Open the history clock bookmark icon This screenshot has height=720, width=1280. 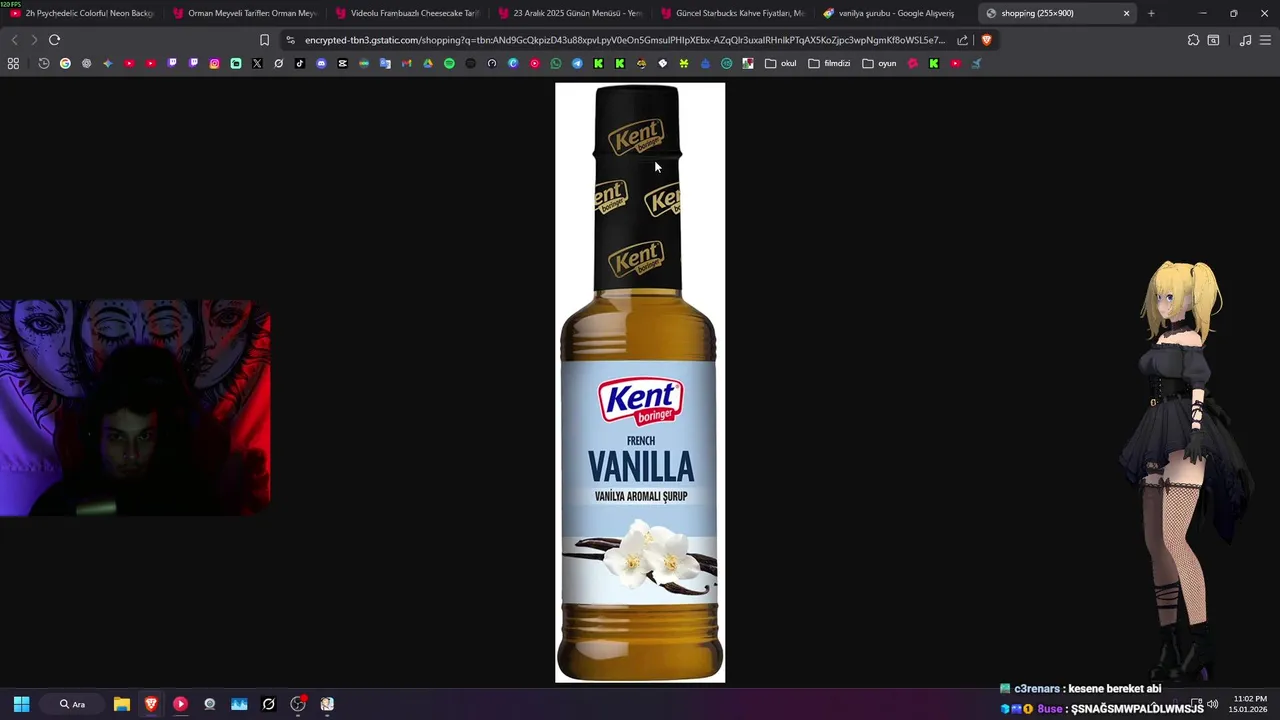pos(44,63)
